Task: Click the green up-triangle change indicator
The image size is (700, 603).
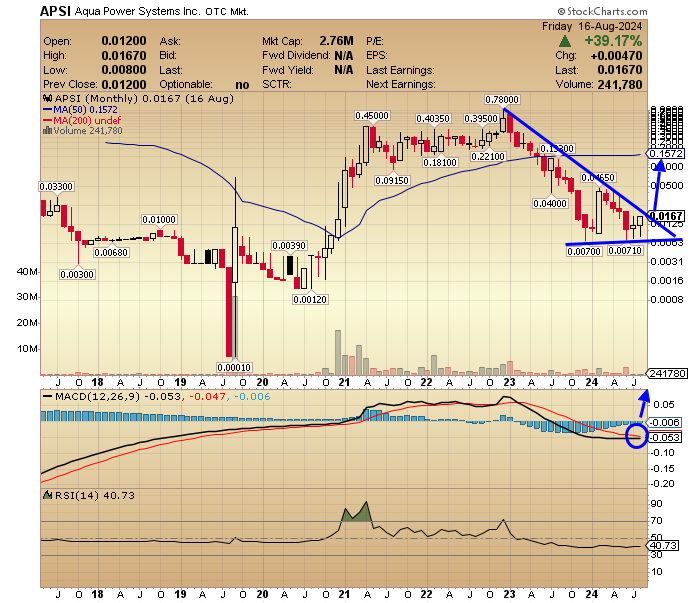Action: 565,42
